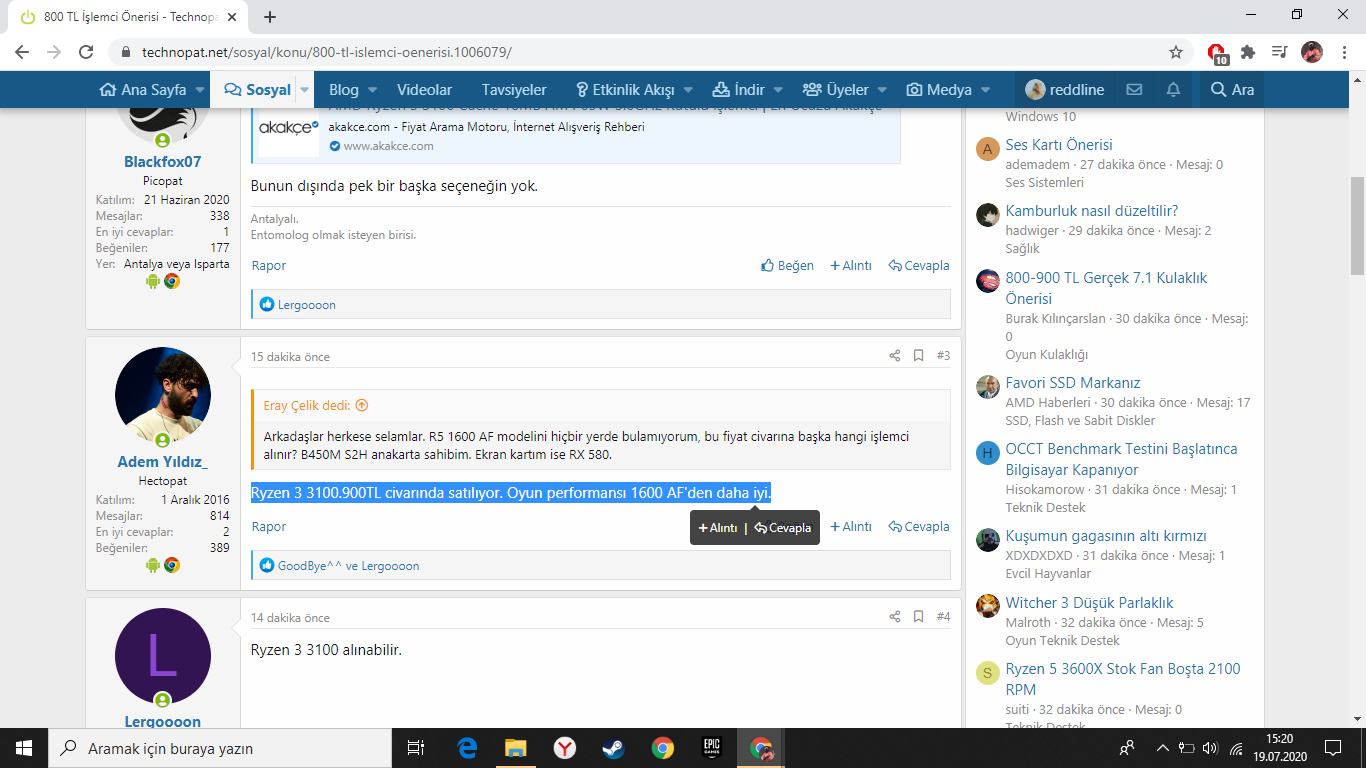The image size is (1366, 768).
Task: Open the Evcil Hayvanlar category link
Action: tap(1048, 574)
